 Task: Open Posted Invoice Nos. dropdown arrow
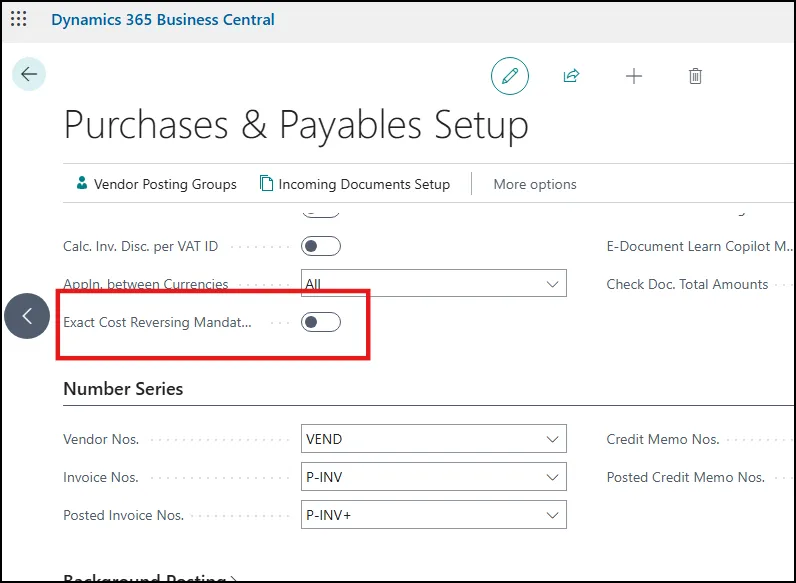coord(552,515)
